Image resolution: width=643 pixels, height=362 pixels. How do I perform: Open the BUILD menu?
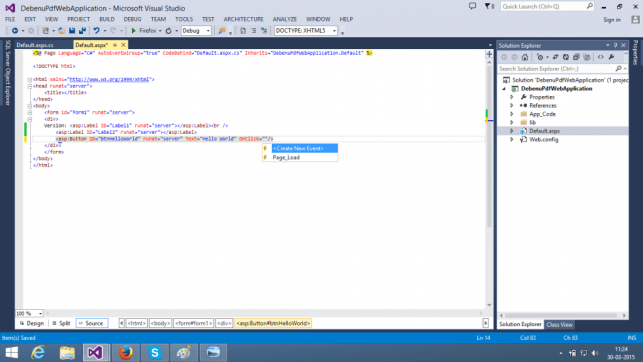(107, 19)
